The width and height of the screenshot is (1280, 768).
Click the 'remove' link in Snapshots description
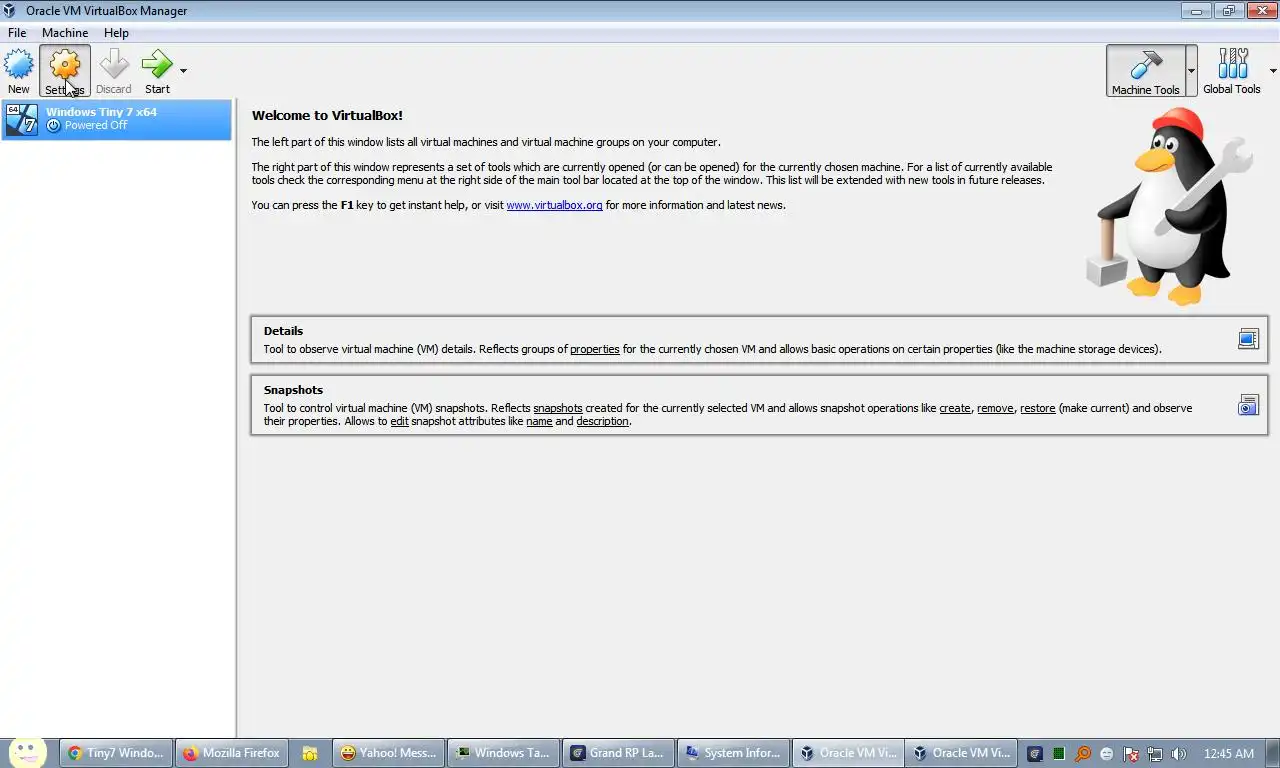point(995,408)
